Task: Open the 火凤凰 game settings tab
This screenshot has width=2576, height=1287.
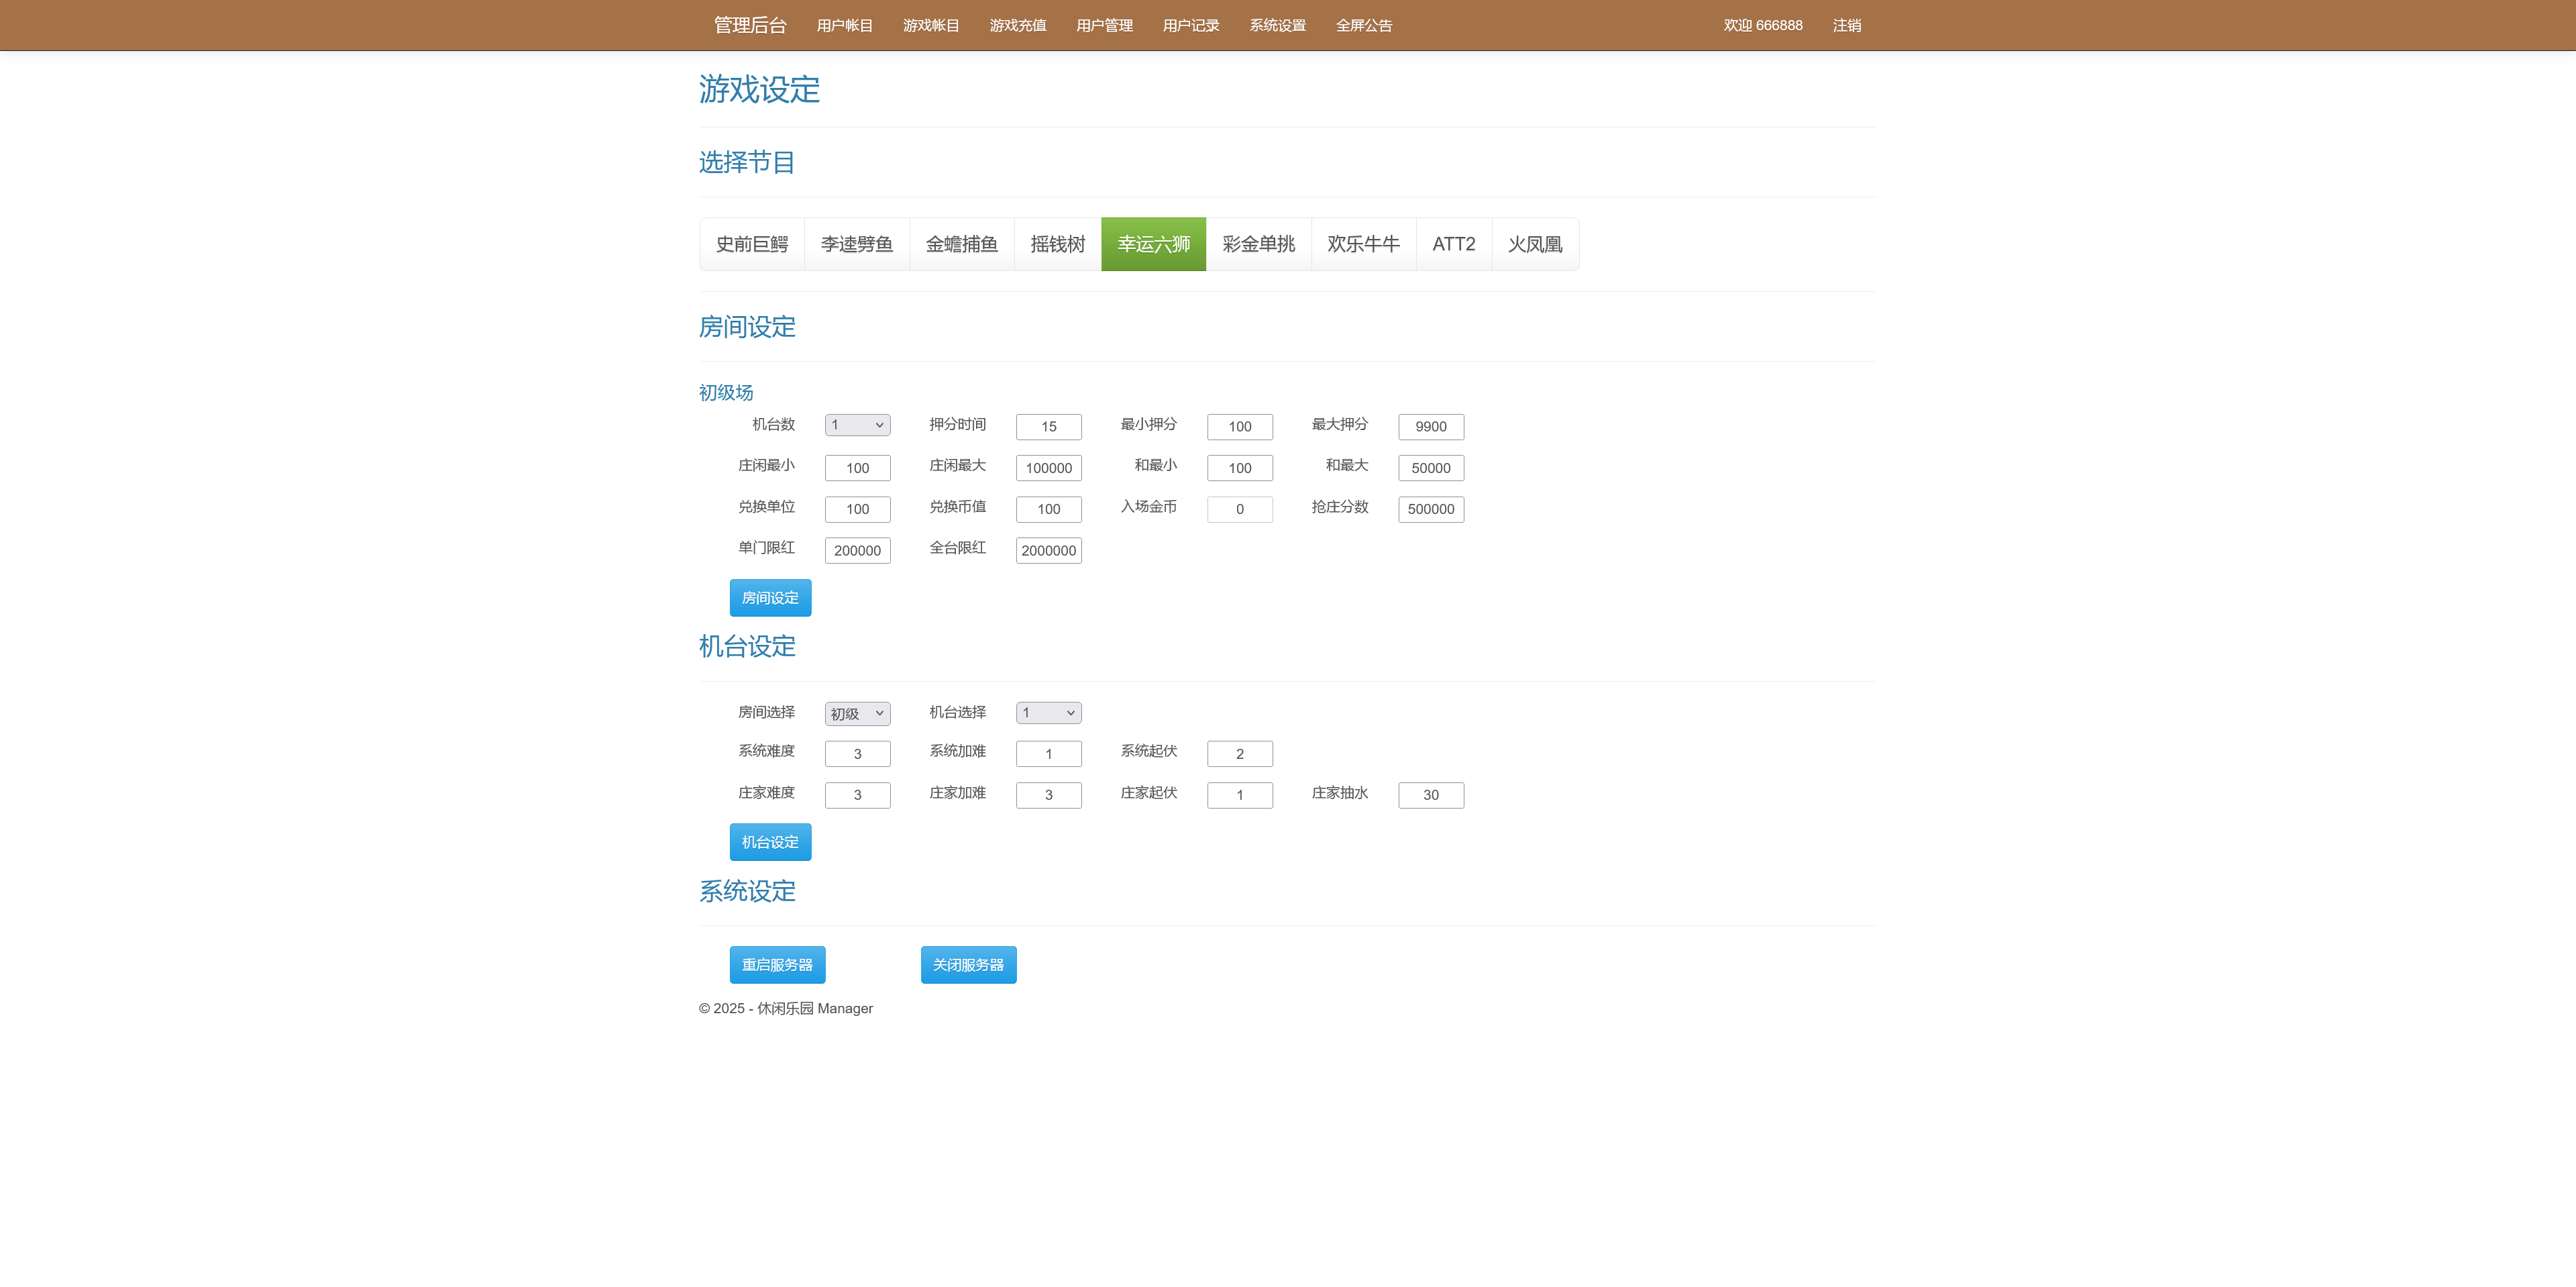Action: coord(1535,243)
